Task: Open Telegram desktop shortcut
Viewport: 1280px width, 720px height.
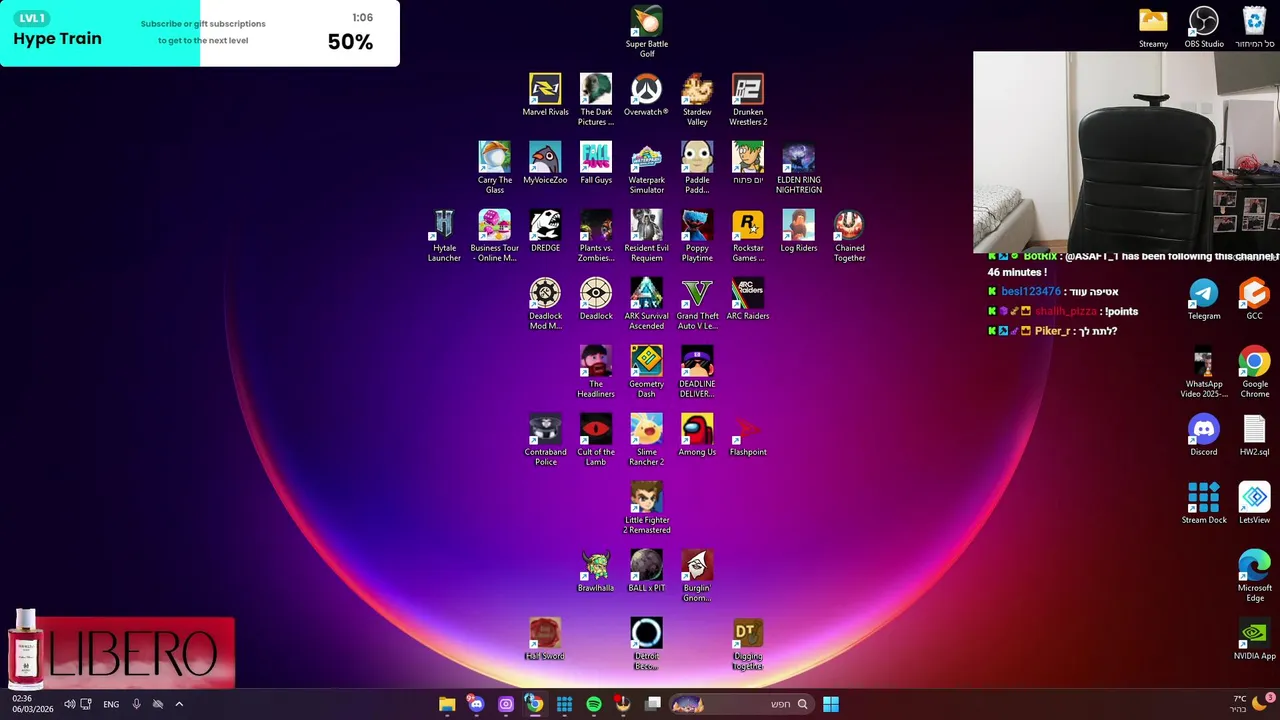Action: point(1204,299)
